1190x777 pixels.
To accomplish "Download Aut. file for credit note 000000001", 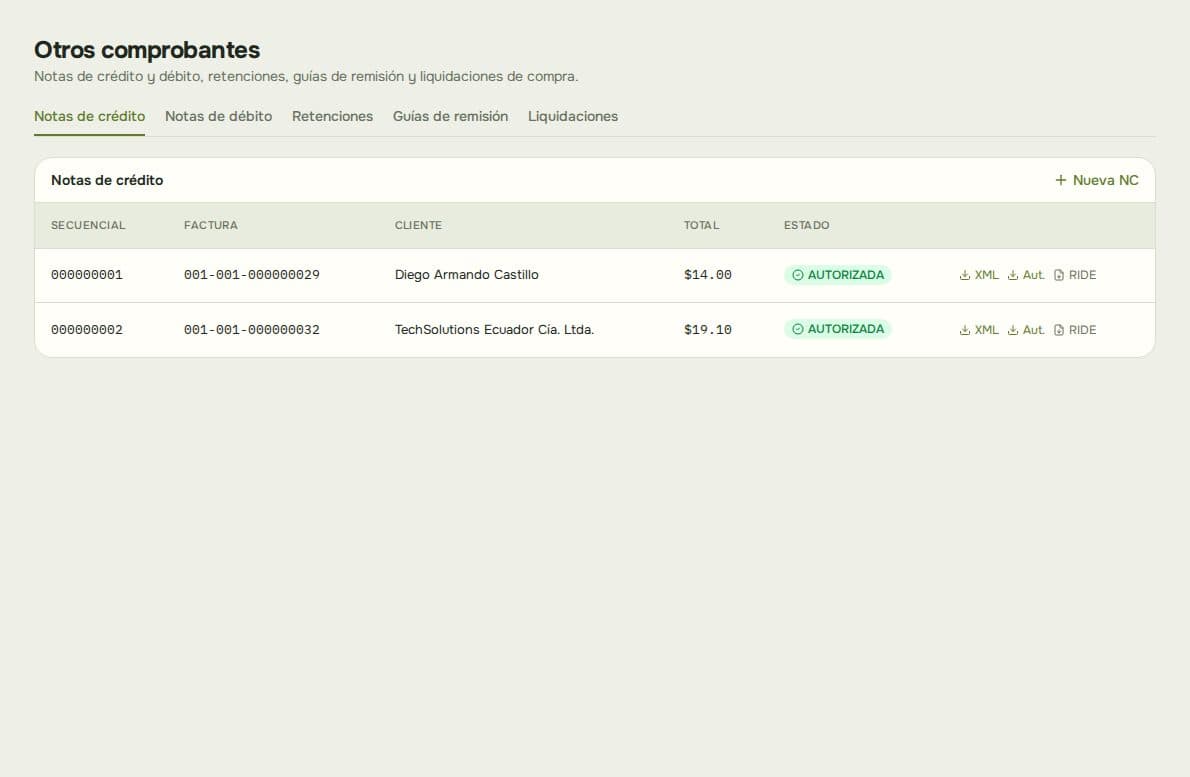I will coord(1026,275).
